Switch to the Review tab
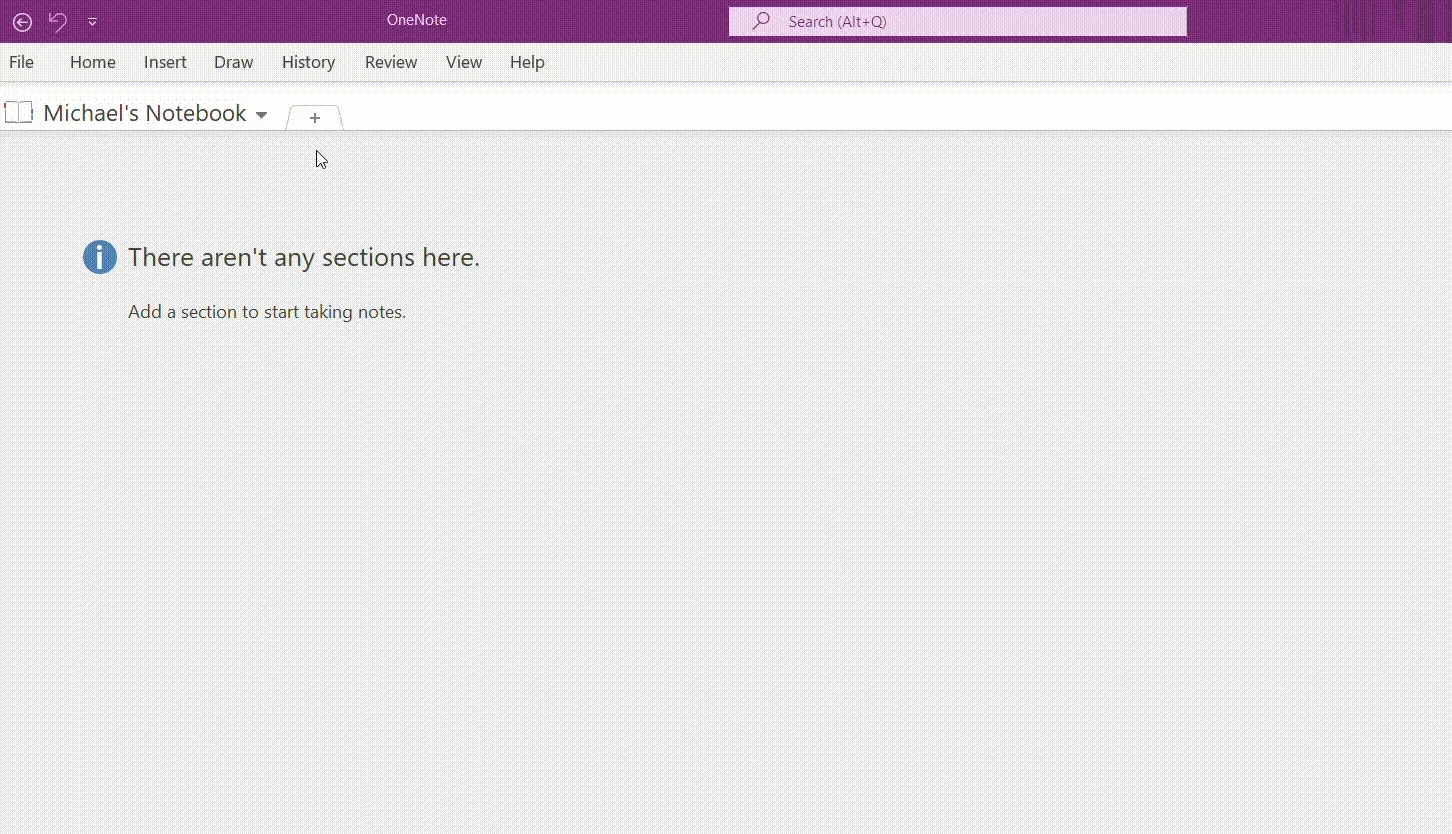The width and height of the screenshot is (1452, 834). (390, 62)
